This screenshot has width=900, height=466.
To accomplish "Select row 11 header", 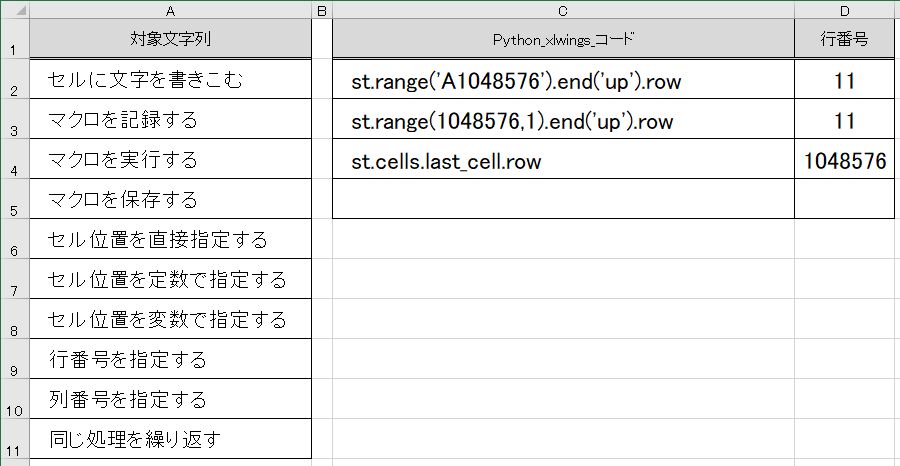I will [x=14, y=439].
